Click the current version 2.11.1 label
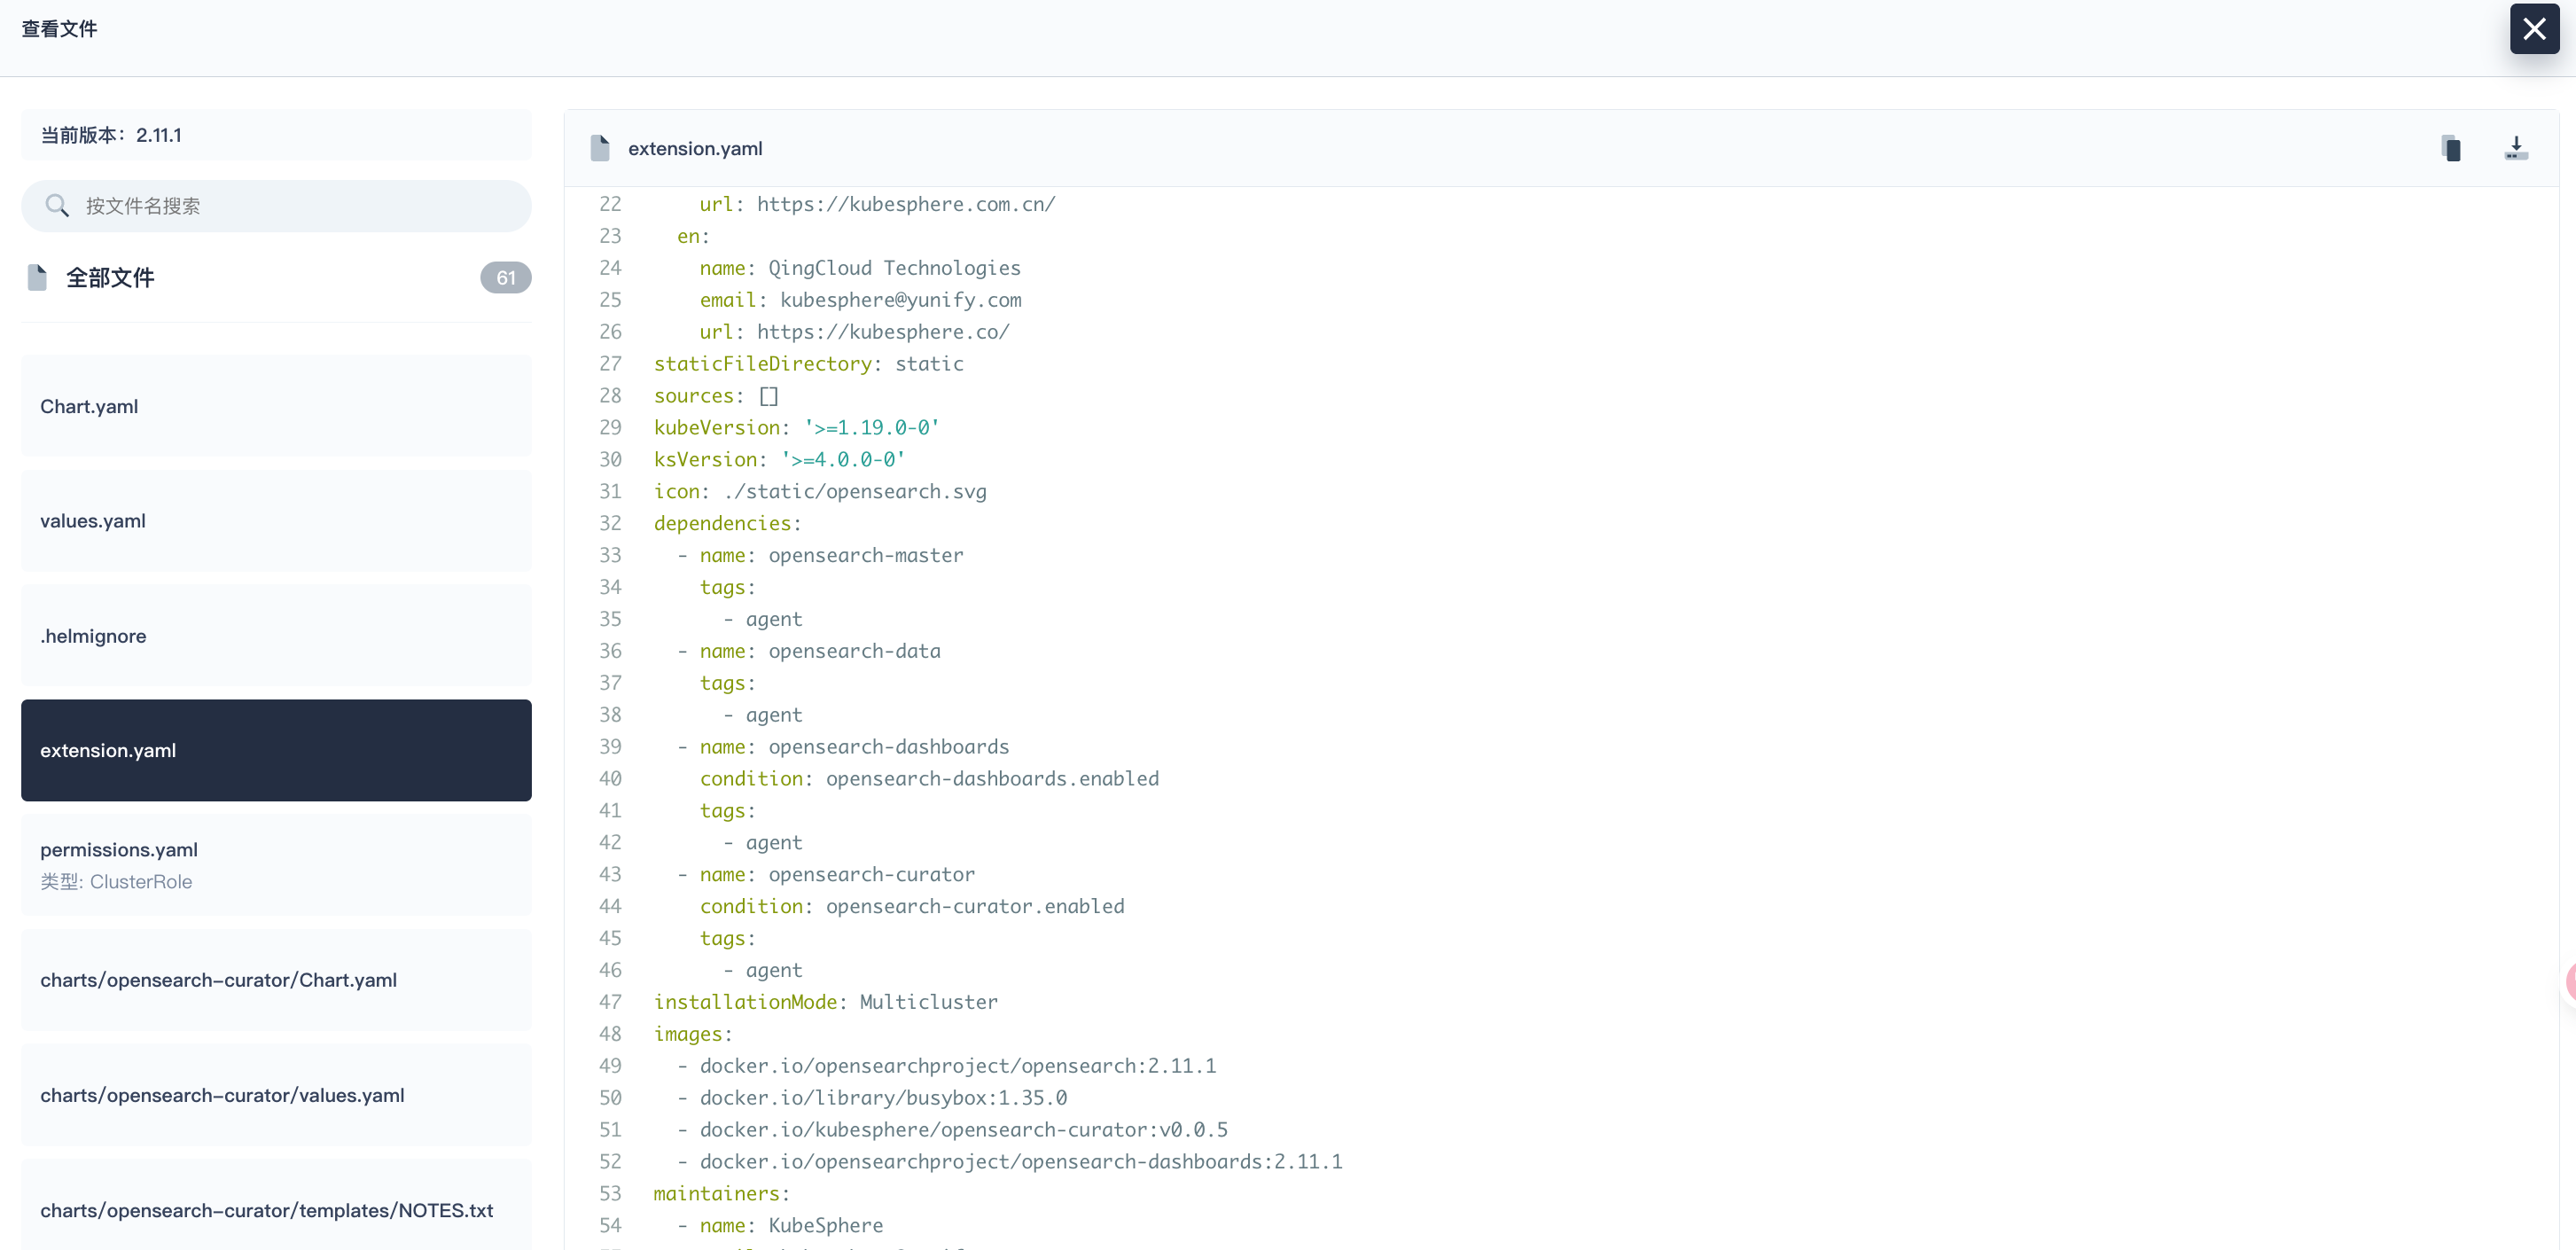Image resolution: width=2576 pixels, height=1250 pixels. pyautogui.click(x=111, y=135)
